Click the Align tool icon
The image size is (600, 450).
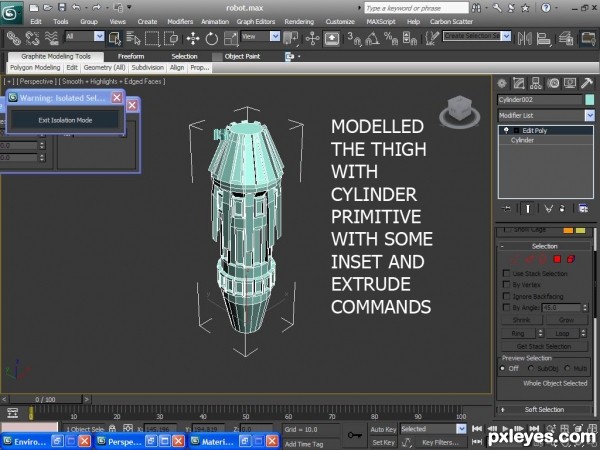pos(543,38)
